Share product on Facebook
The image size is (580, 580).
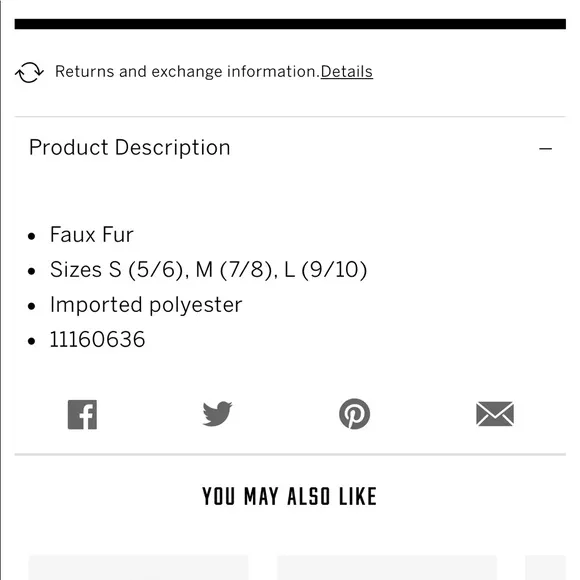(x=82, y=414)
